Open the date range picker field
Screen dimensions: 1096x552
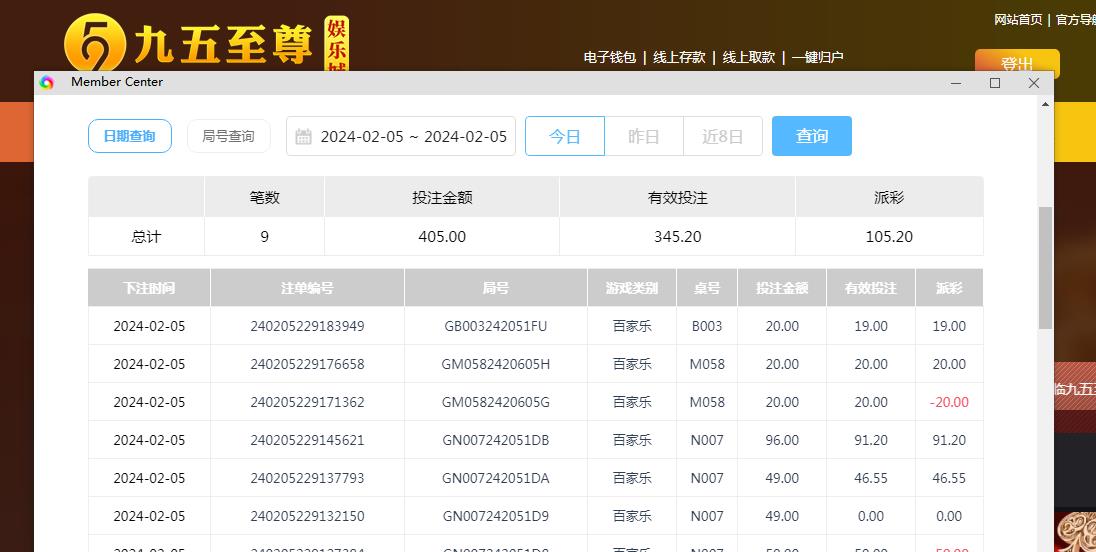412,136
